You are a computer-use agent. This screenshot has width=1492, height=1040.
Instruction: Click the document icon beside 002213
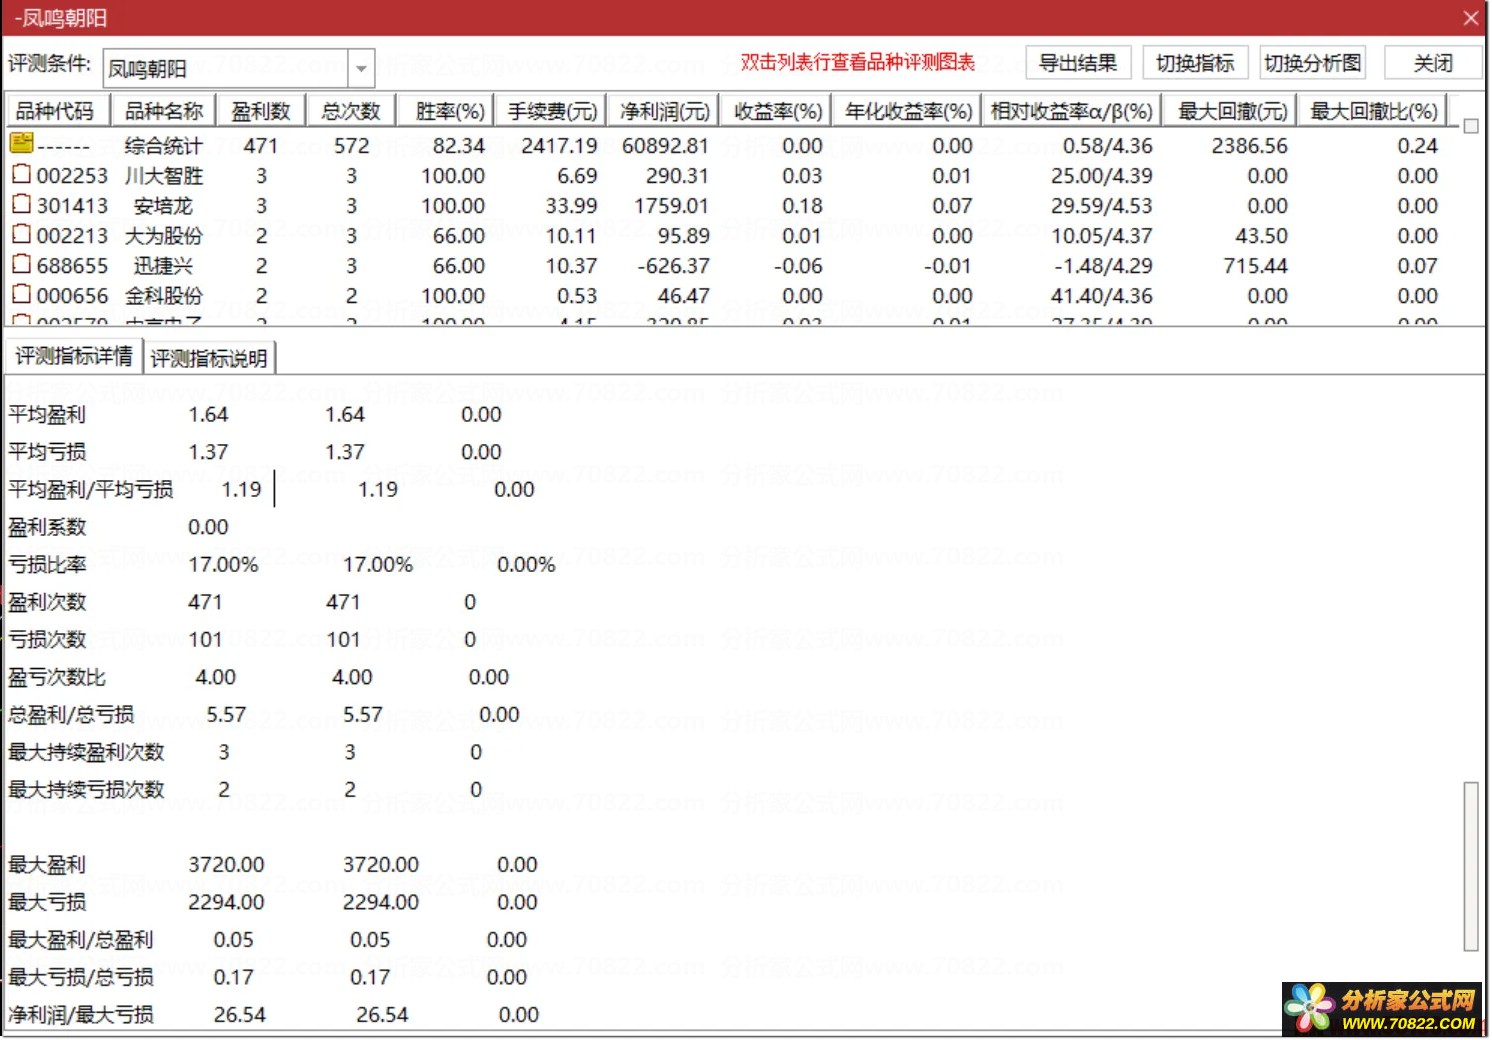point(21,234)
